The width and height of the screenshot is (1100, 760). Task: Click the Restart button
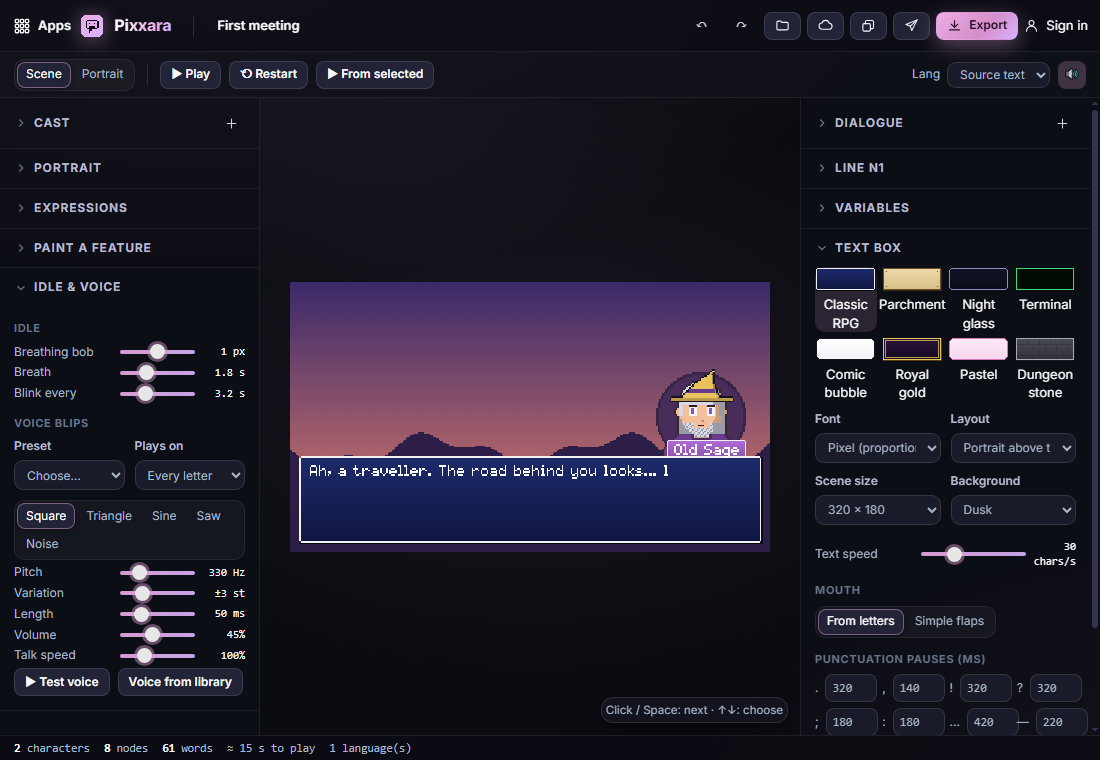pyautogui.click(x=269, y=74)
